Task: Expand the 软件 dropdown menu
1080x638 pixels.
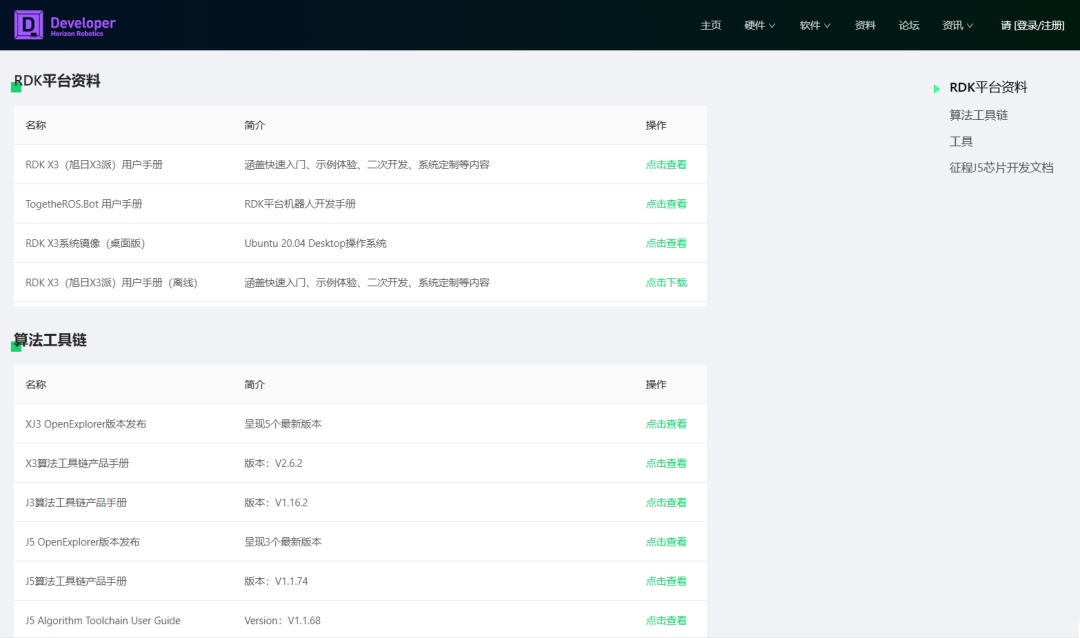Action: [815, 25]
